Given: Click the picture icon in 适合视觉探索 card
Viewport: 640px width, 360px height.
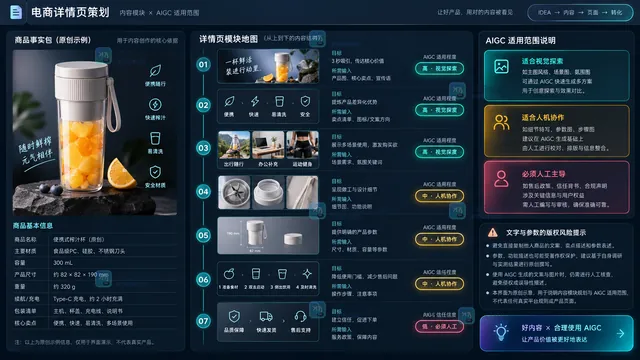Looking at the screenshot, I should pos(501,66).
